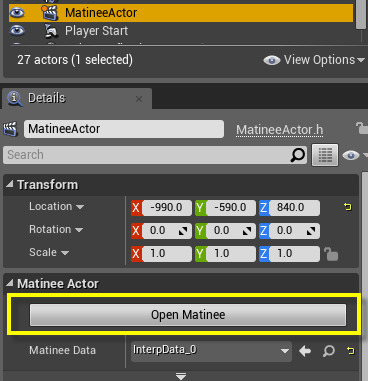This screenshot has height=381, width=368.
Task: Click the MatineeActor clapperboard icon in outliner
Action: (50, 13)
